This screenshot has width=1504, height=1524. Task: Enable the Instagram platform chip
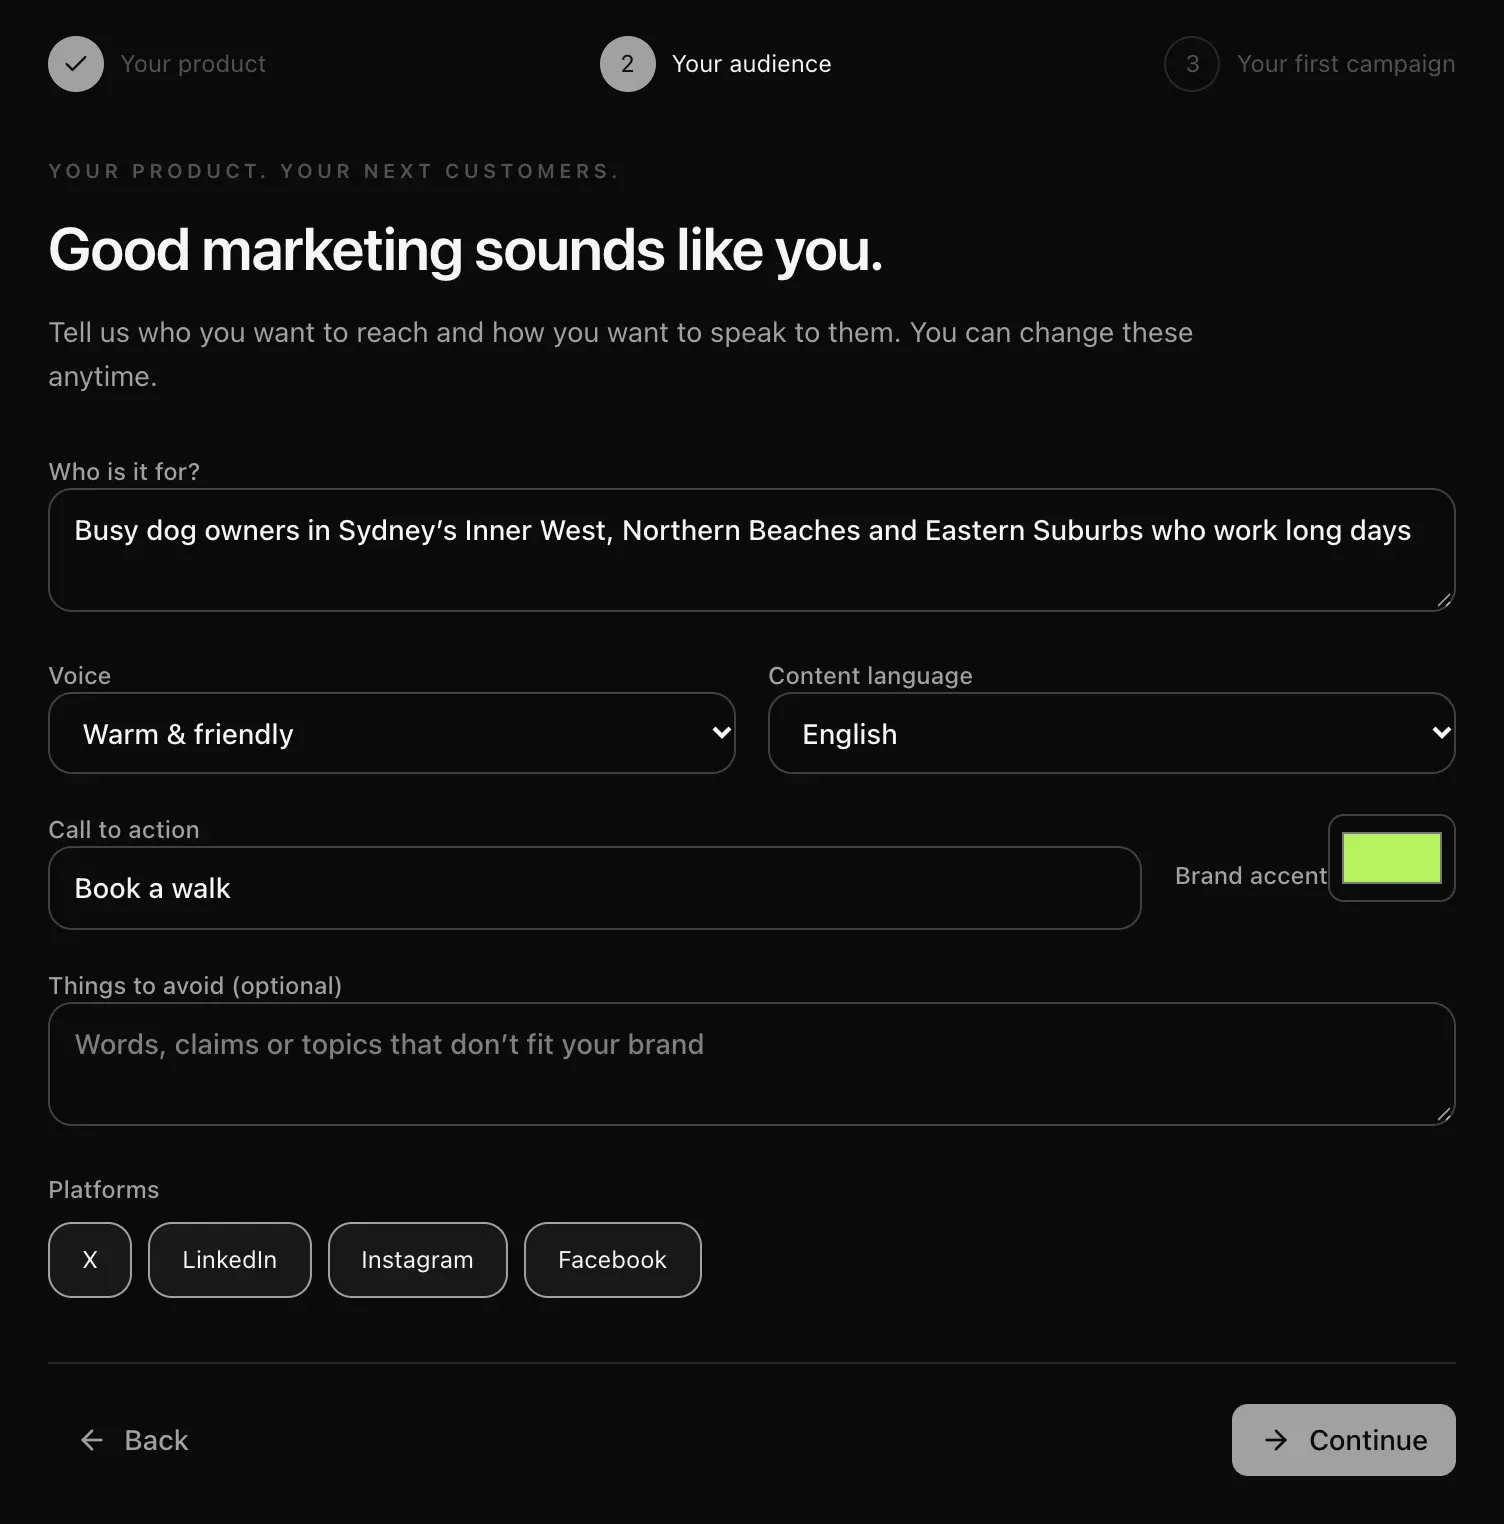point(418,1260)
